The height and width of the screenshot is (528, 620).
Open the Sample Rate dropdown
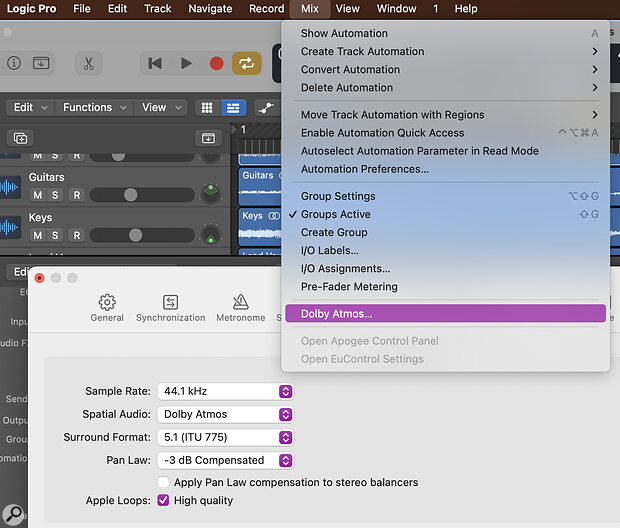[x=225, y=391]
